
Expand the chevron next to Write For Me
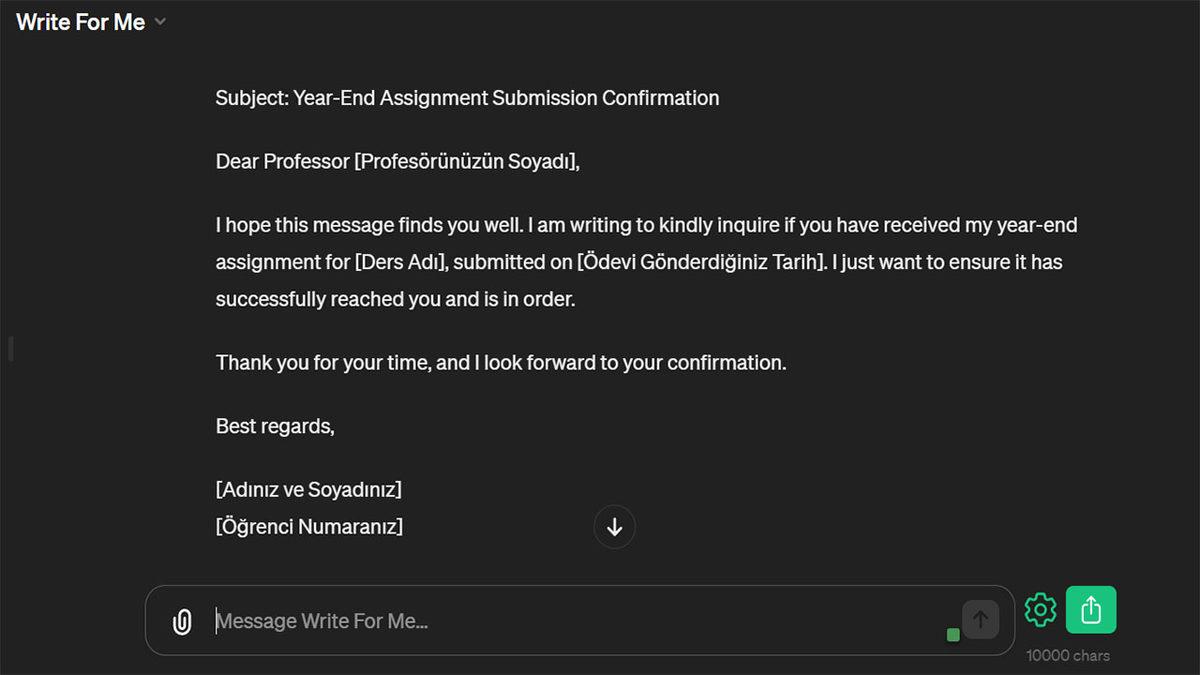pyautogui.click(x=161, y=22)
